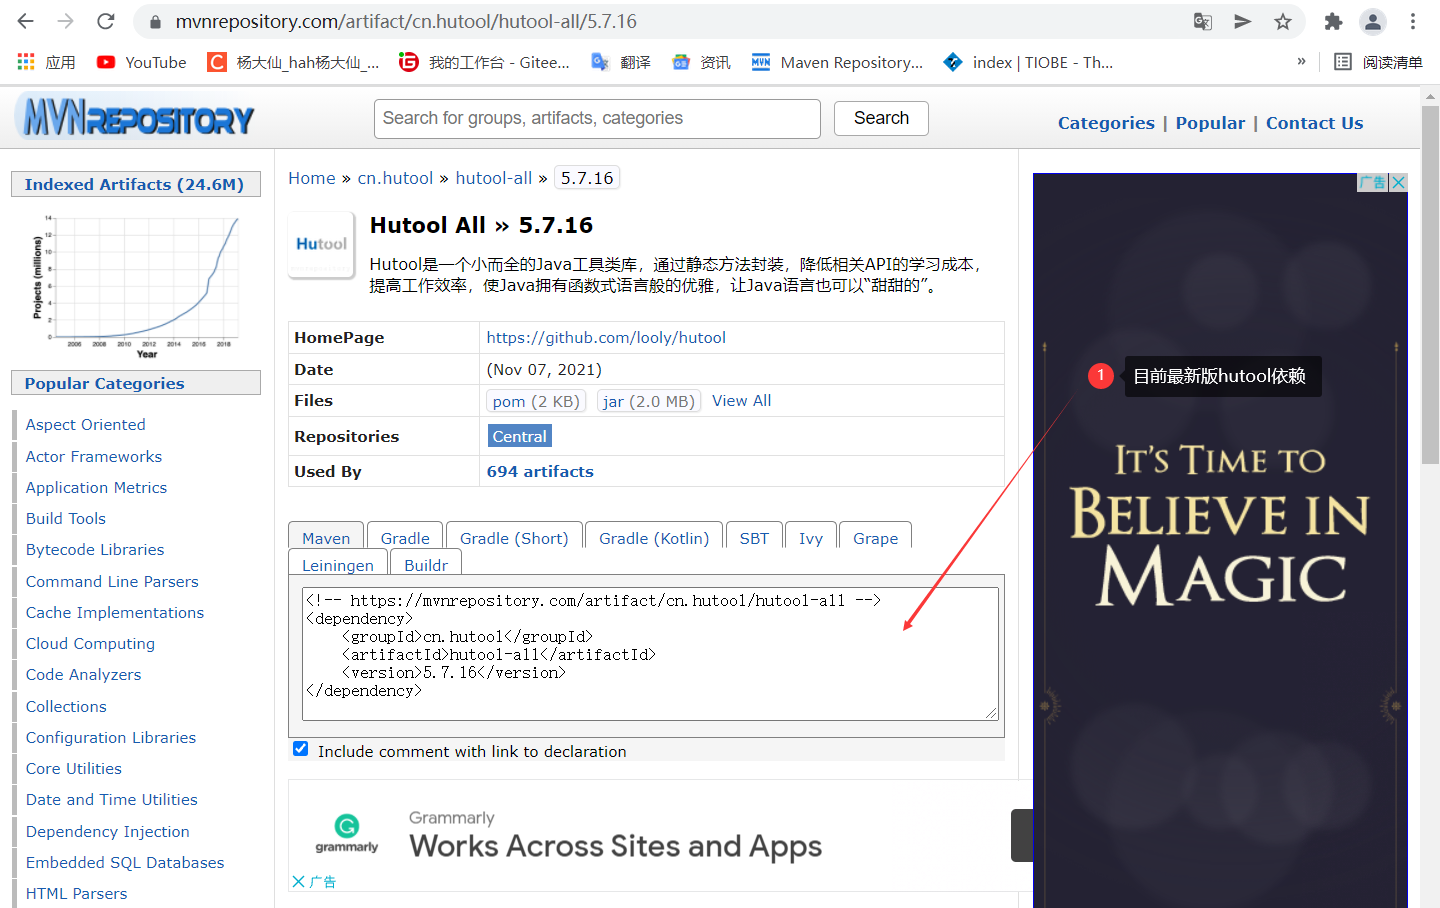
Task: Select the Gradle (Kotlin) tab
Action: coord(654,537)
